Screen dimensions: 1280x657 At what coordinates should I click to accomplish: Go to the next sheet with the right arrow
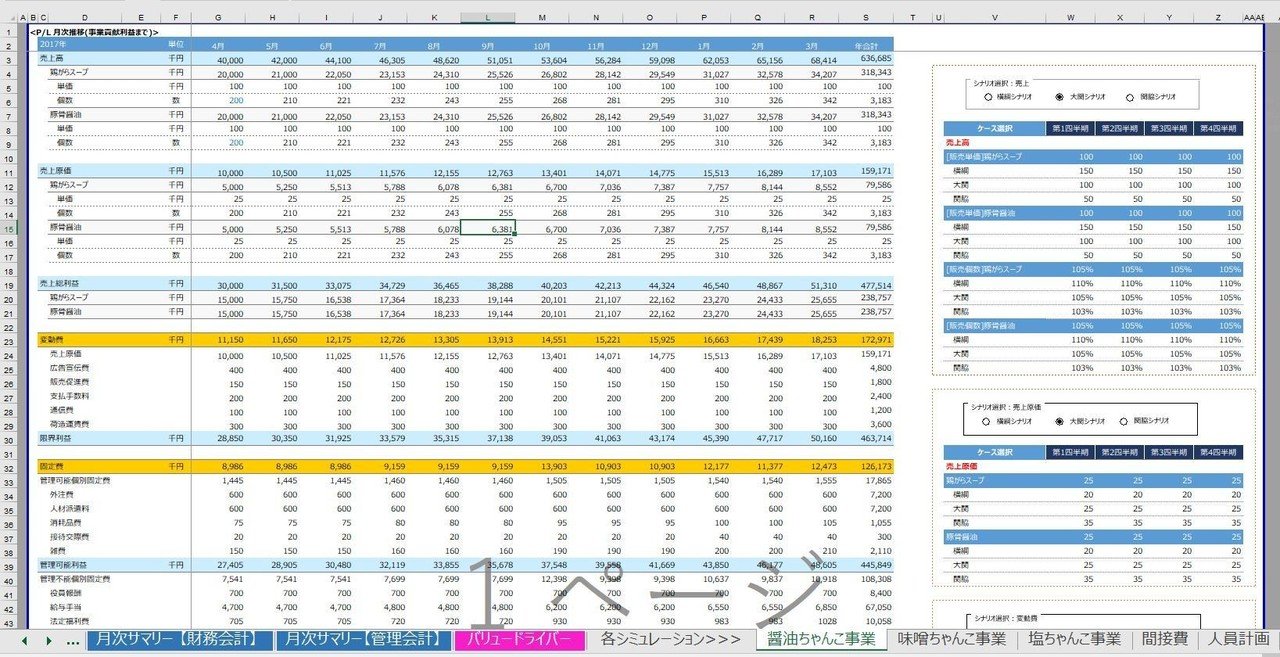(49, 640)
